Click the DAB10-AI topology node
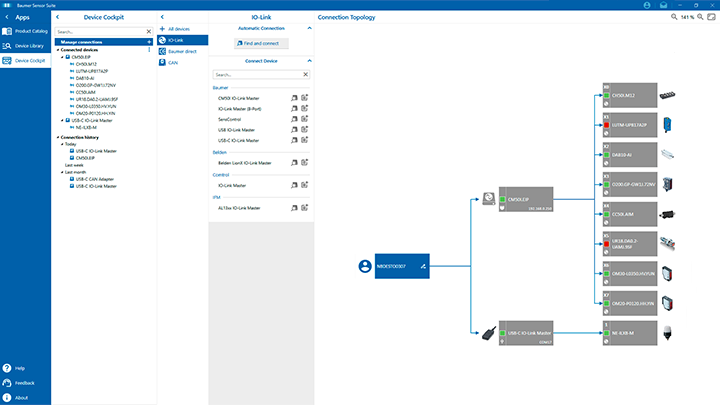 tap(630, 155)
